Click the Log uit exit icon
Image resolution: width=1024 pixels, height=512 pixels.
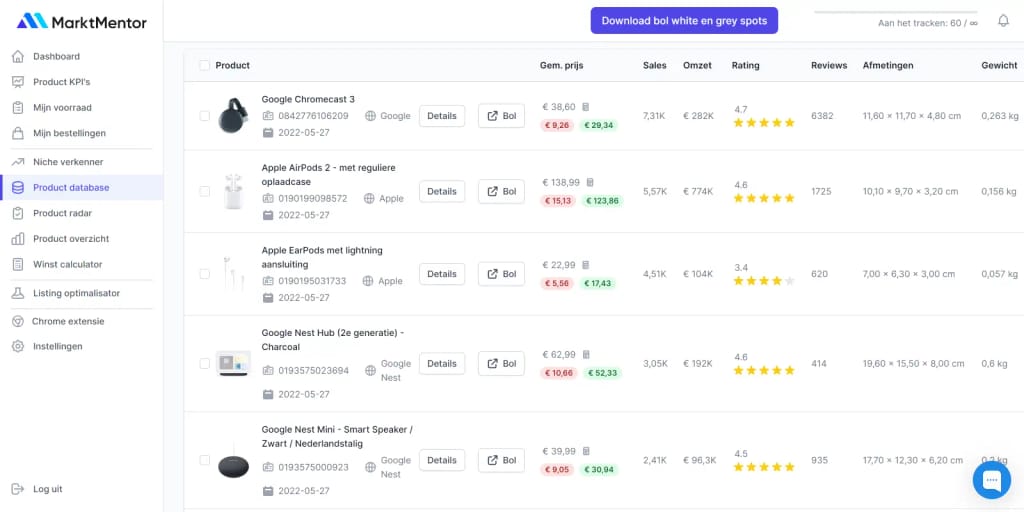click(x=18, y=489)
